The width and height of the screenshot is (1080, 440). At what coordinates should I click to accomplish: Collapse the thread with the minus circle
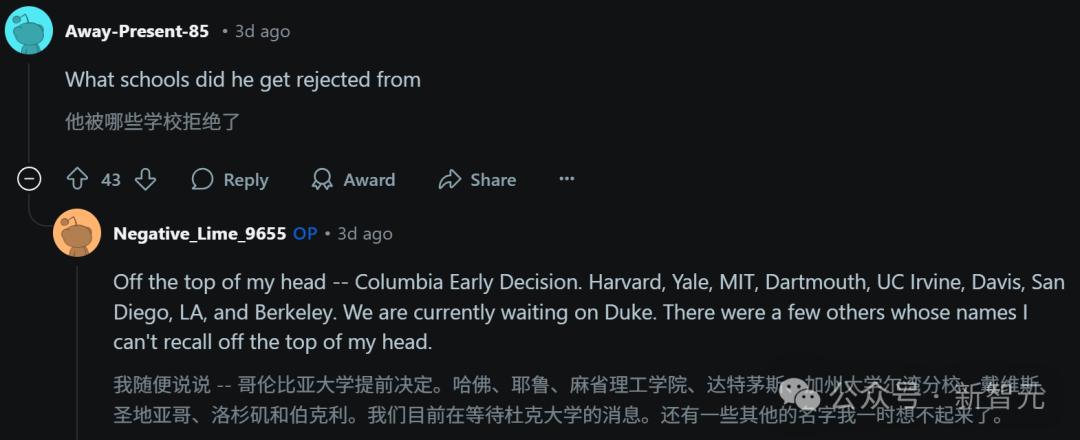click(x=29, y=180)
